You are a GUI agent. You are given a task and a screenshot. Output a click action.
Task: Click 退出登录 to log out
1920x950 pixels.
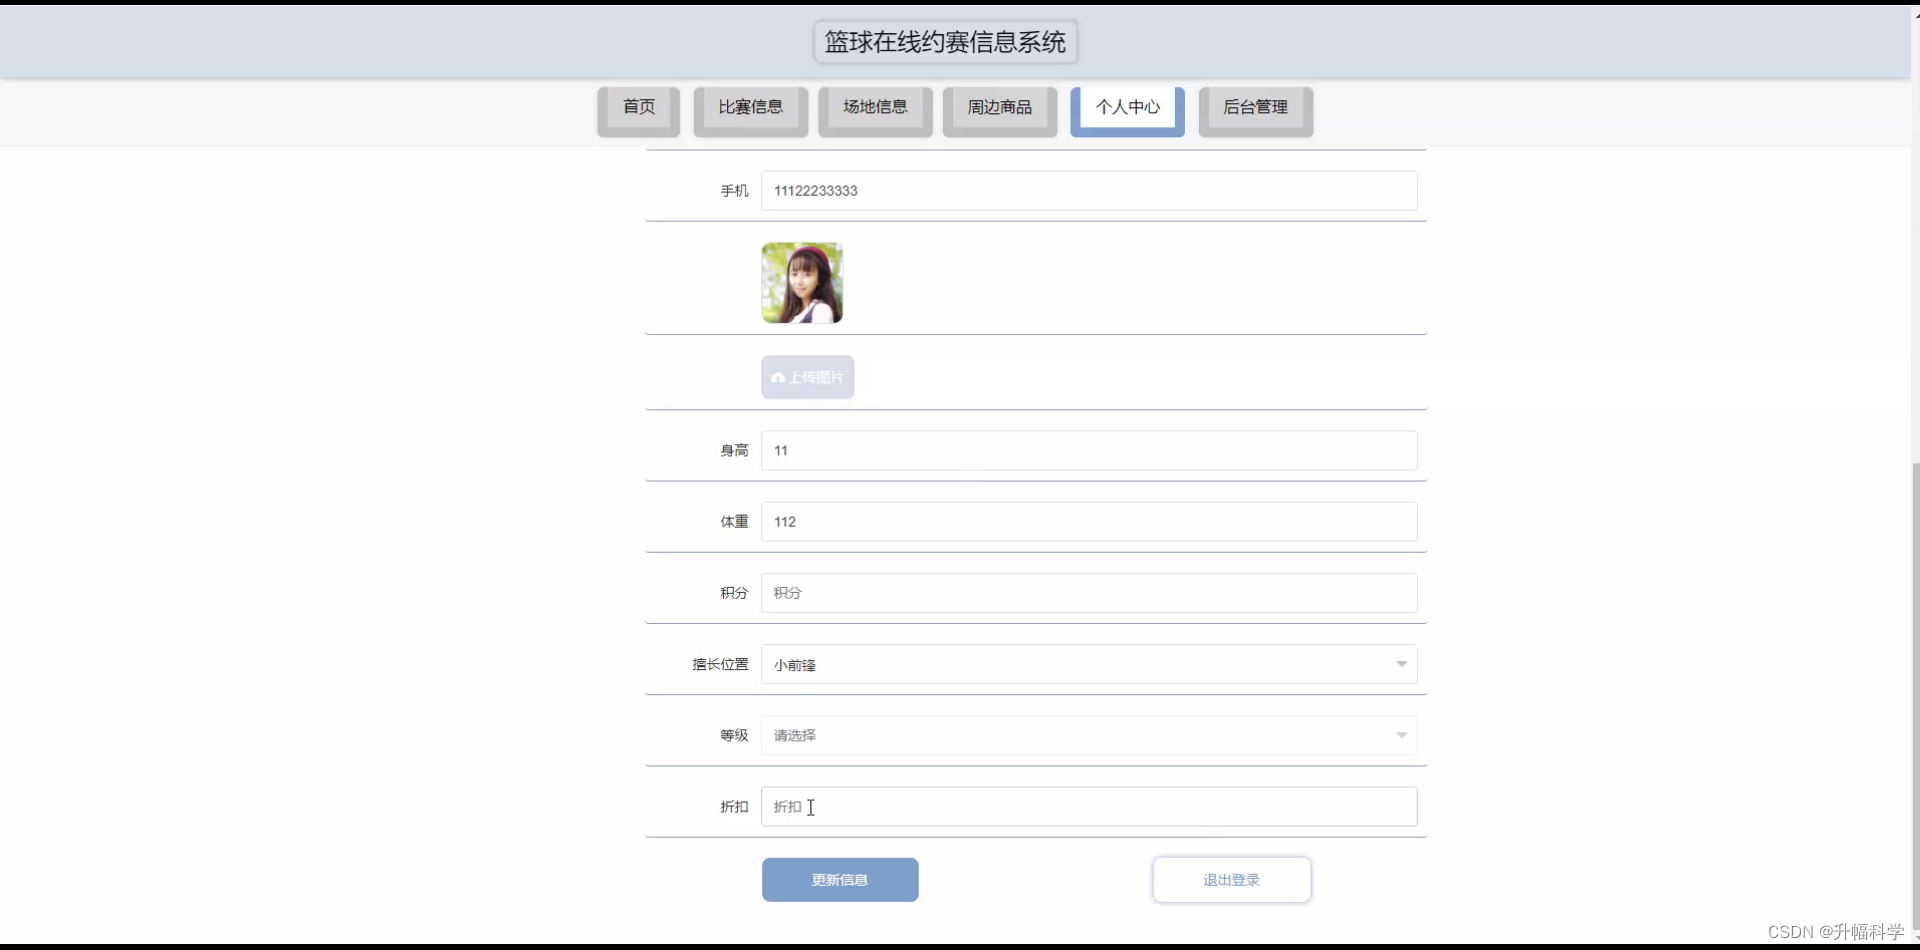(x=1231, y=879)
